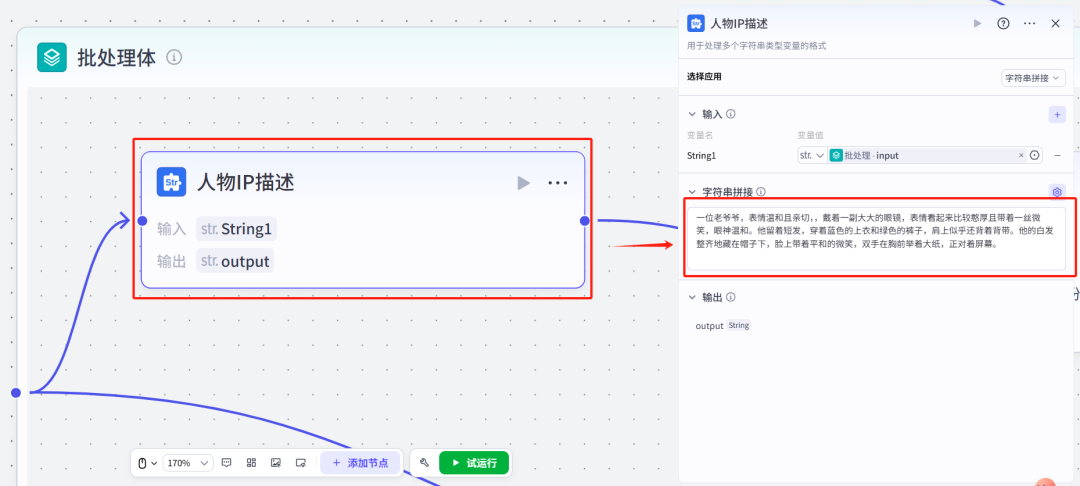Open more options in the side panel header
The width and height of the screenshot is (1080, 486).
pyautogui.click(x=1030, y=23)
